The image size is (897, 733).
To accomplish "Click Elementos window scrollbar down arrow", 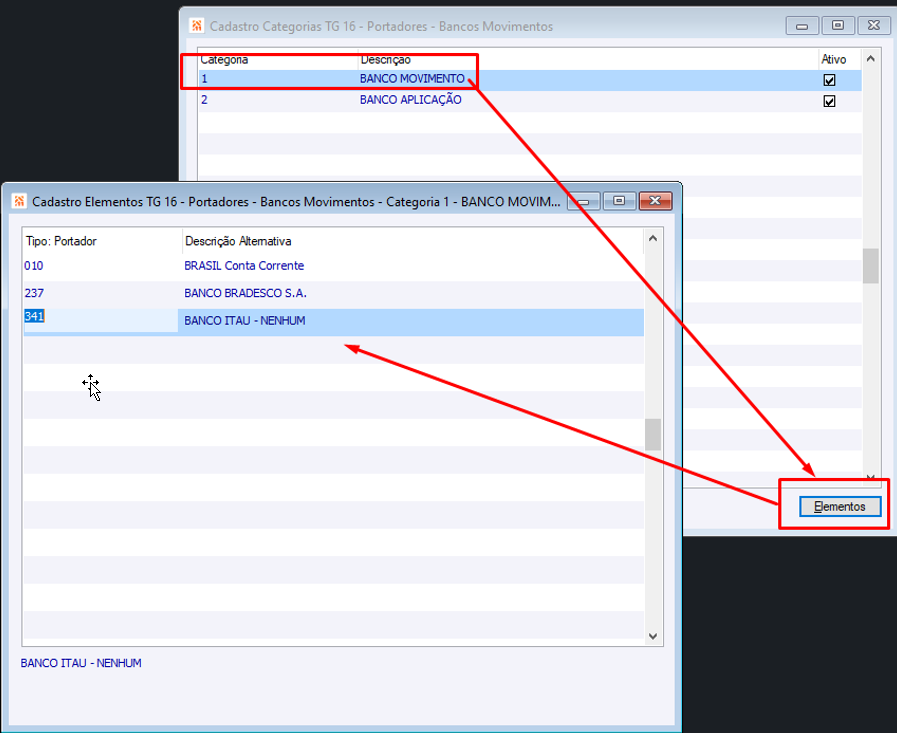I will 653,636.
